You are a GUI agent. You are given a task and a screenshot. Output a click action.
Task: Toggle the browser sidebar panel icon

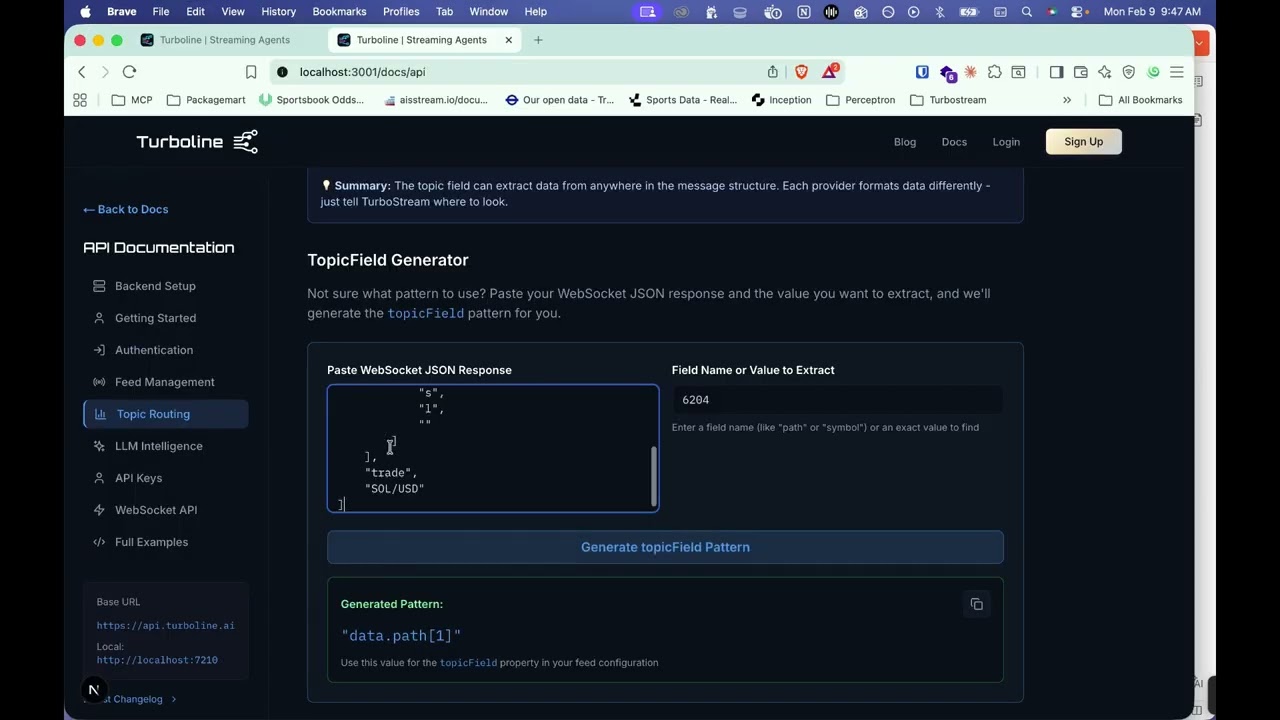(1056, 72)
